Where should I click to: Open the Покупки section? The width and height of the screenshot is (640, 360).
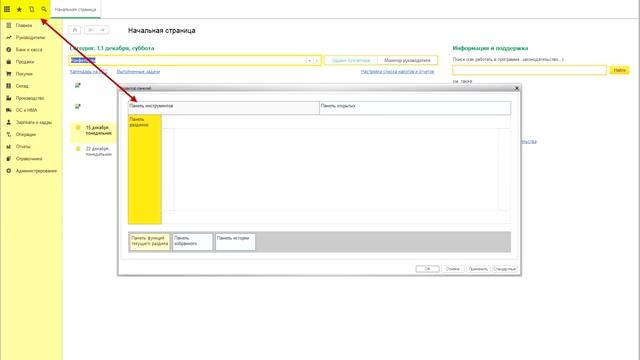[24, 74]
